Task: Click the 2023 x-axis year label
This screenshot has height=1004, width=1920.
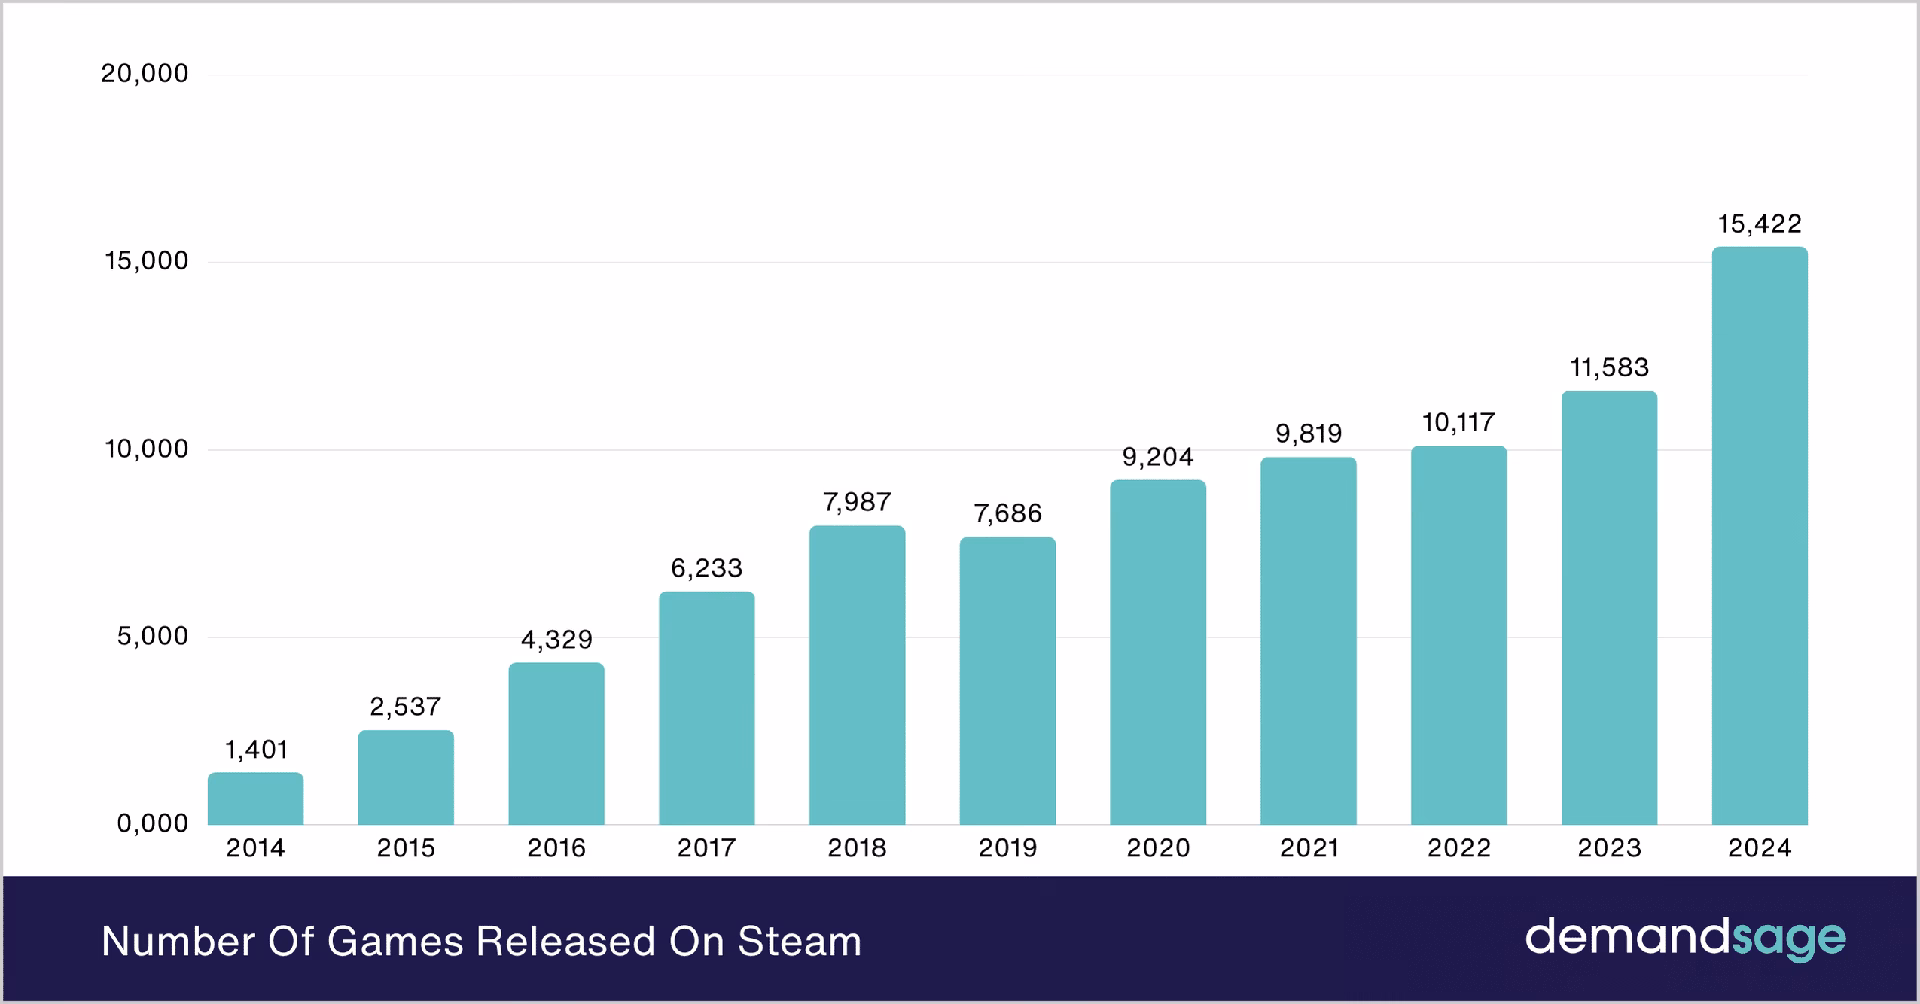Action: 1609,848
